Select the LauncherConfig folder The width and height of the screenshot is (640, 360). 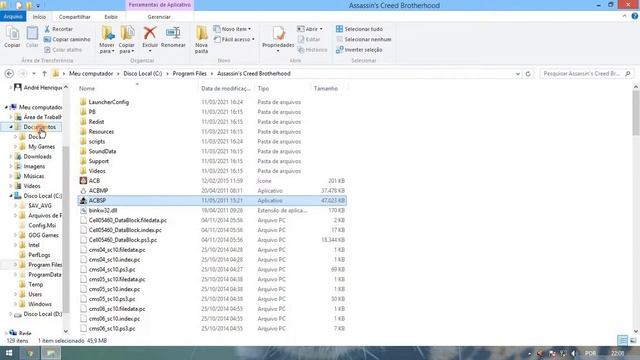109,102
